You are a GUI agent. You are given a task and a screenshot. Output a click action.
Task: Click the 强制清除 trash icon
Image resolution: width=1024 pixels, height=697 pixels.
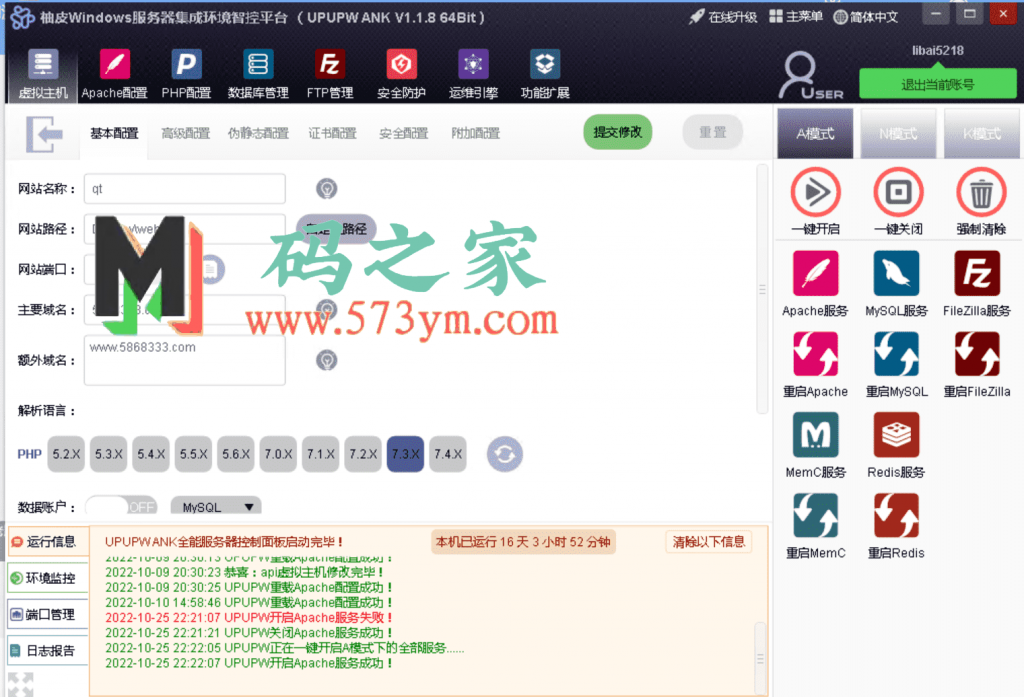tap(981, 192)
